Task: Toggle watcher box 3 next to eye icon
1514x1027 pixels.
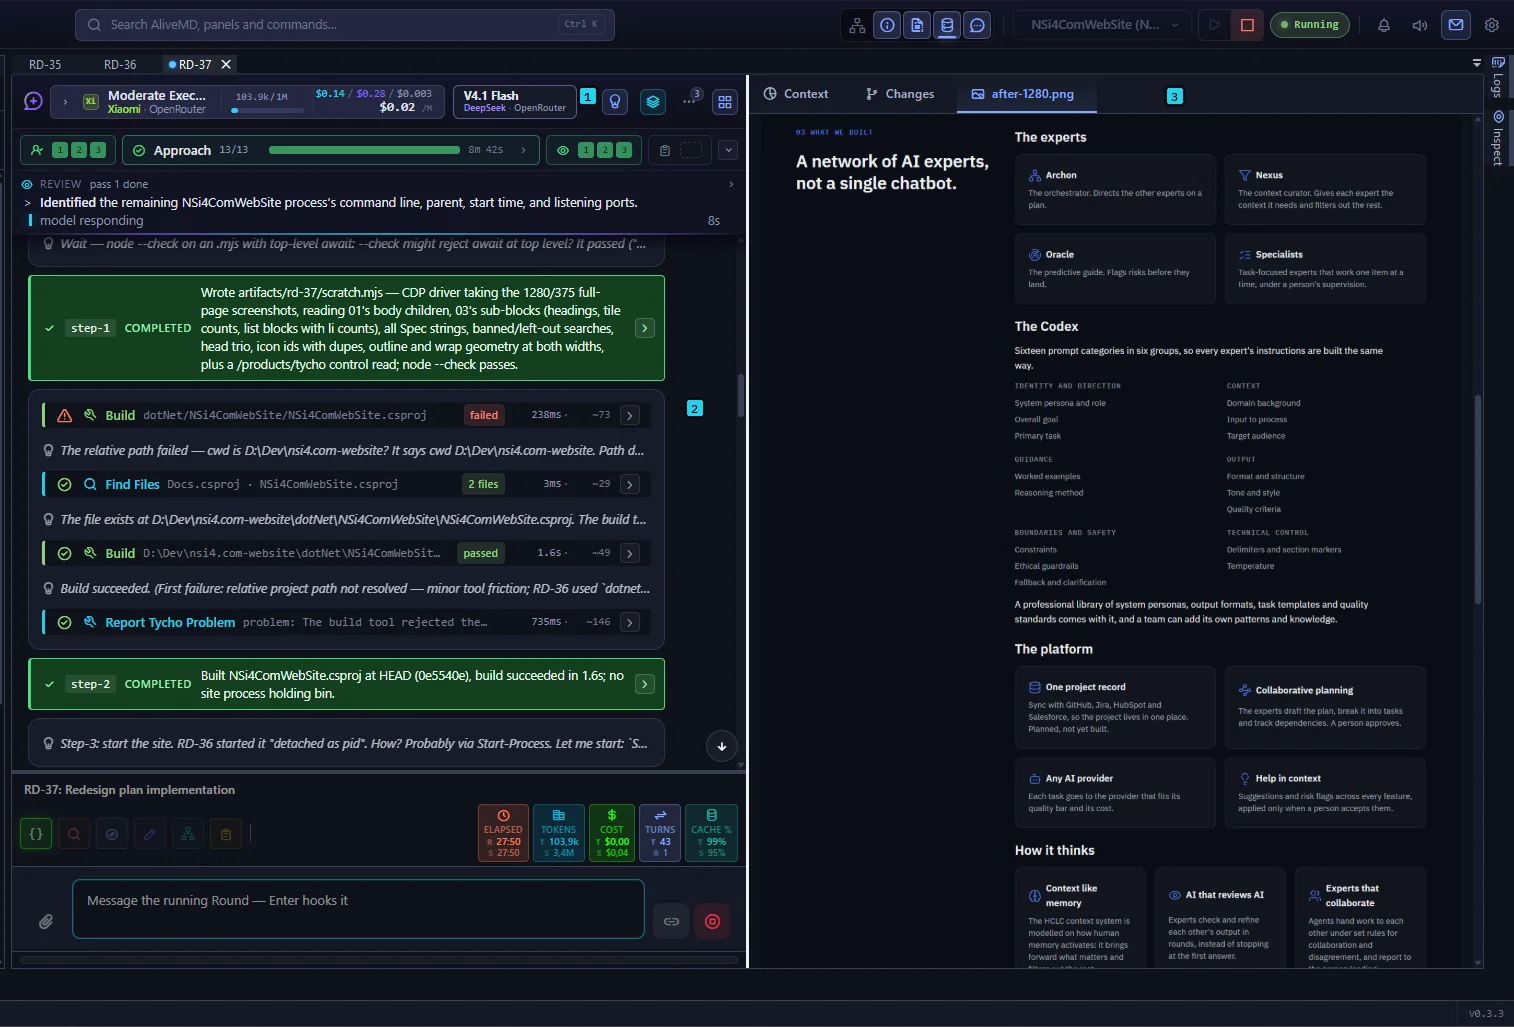Action: (x=624, y=150)
